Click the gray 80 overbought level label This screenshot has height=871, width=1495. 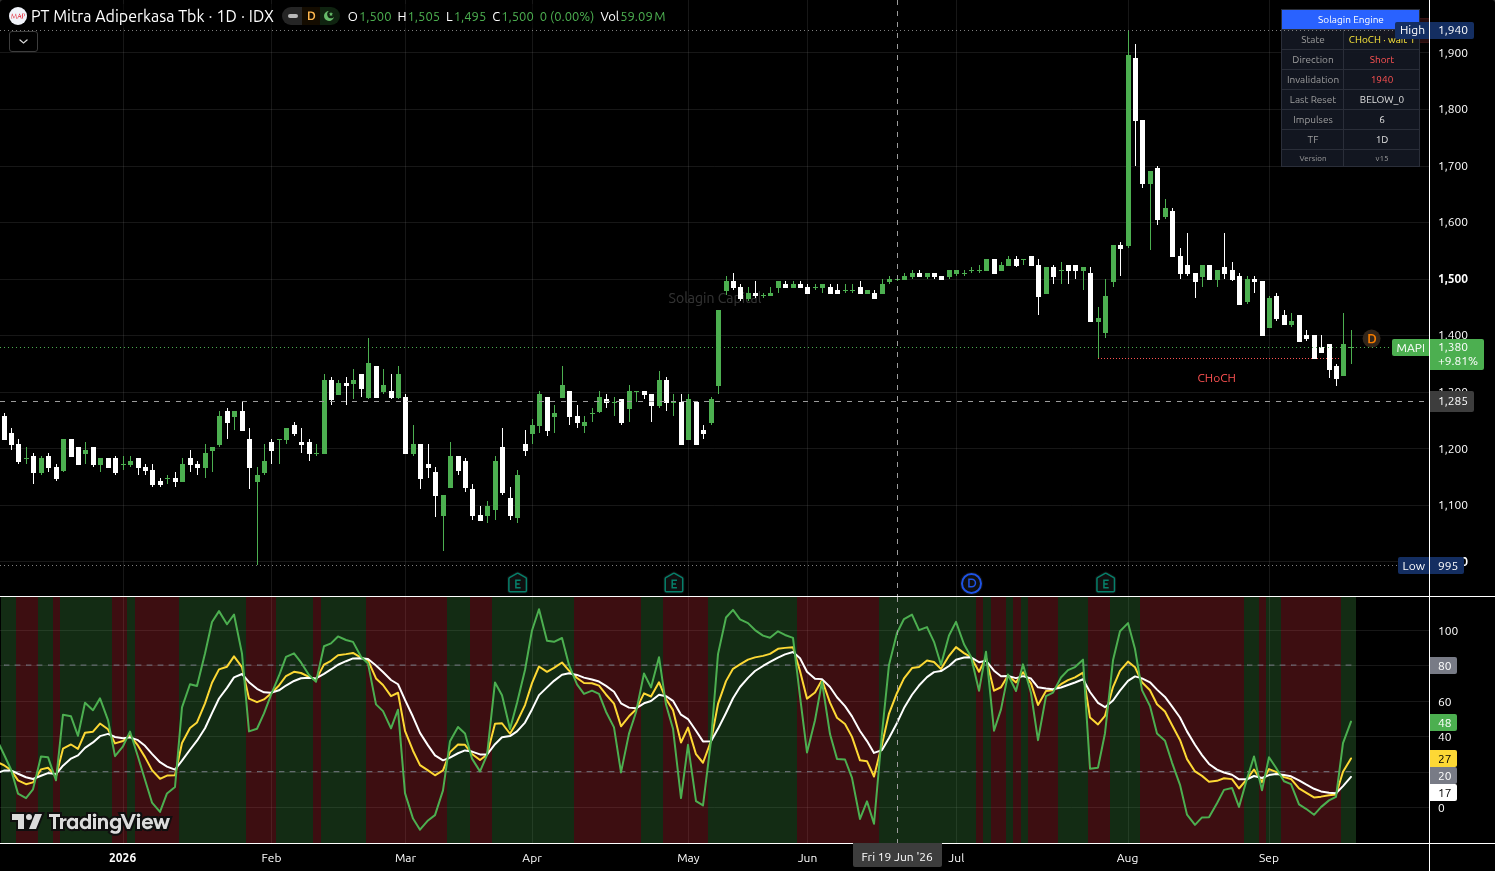tap(1444, 666)
